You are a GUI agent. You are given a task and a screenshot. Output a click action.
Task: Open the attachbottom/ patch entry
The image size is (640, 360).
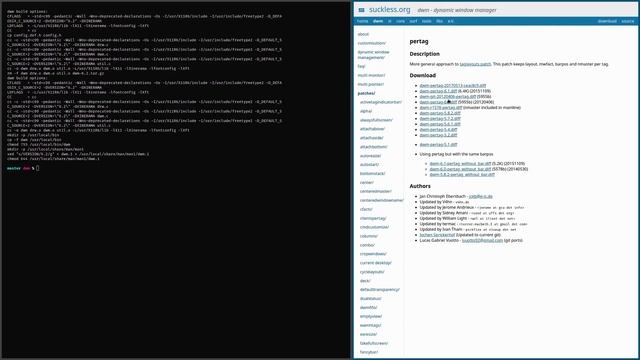pos(374,147)
